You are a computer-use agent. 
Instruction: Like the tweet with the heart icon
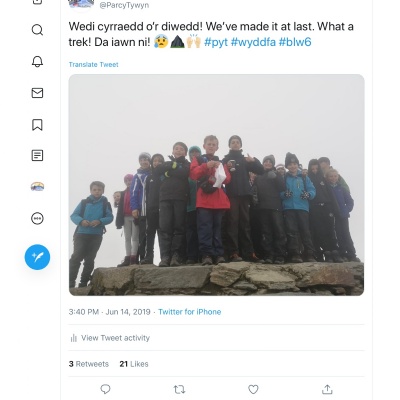pyautogui.click(x=253, y=389)
